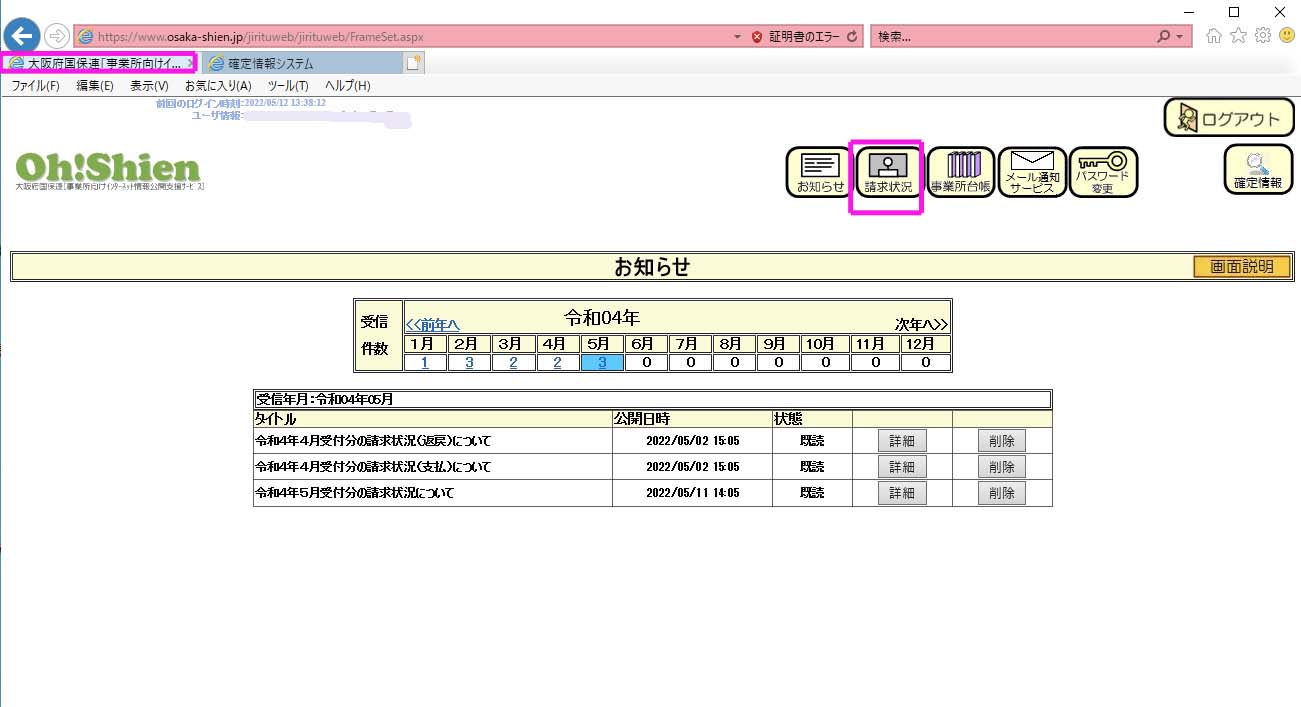Refresh the page with the reload icon
The width and height of the screenshot is (1301, 707).
(x=852, y=36)
